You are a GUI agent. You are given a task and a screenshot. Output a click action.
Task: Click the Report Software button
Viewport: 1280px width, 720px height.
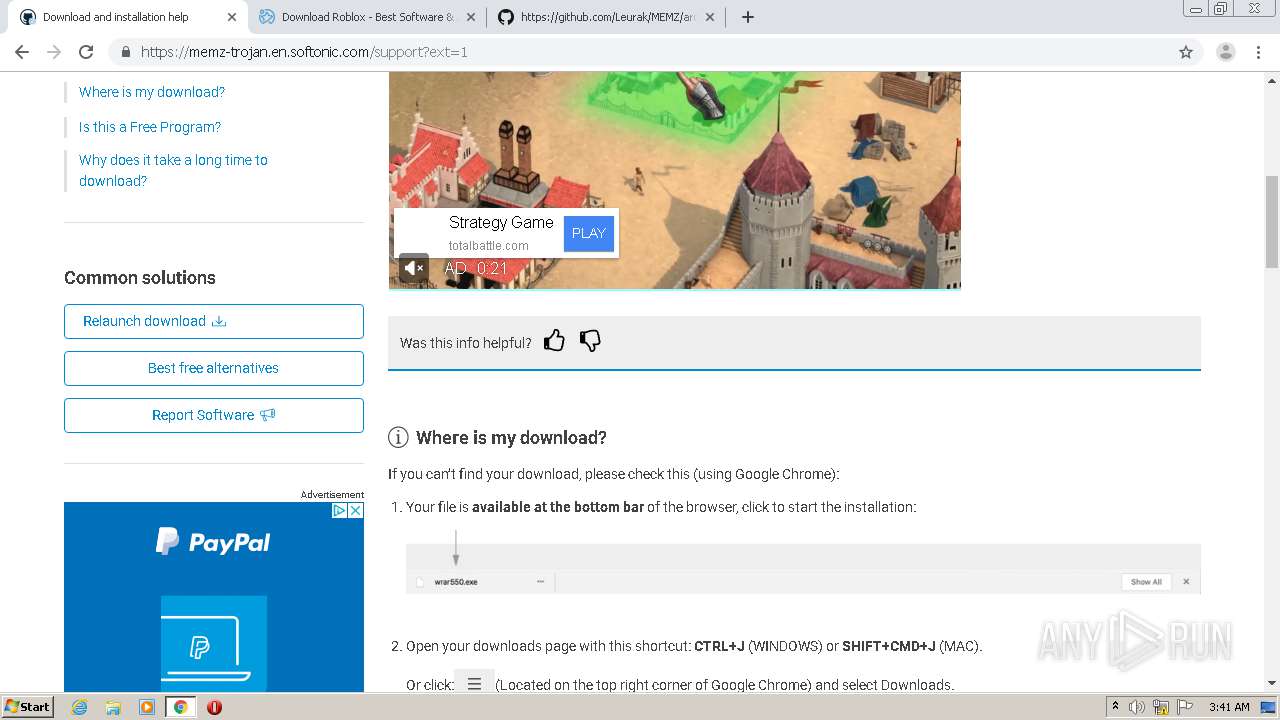[214, 415]
